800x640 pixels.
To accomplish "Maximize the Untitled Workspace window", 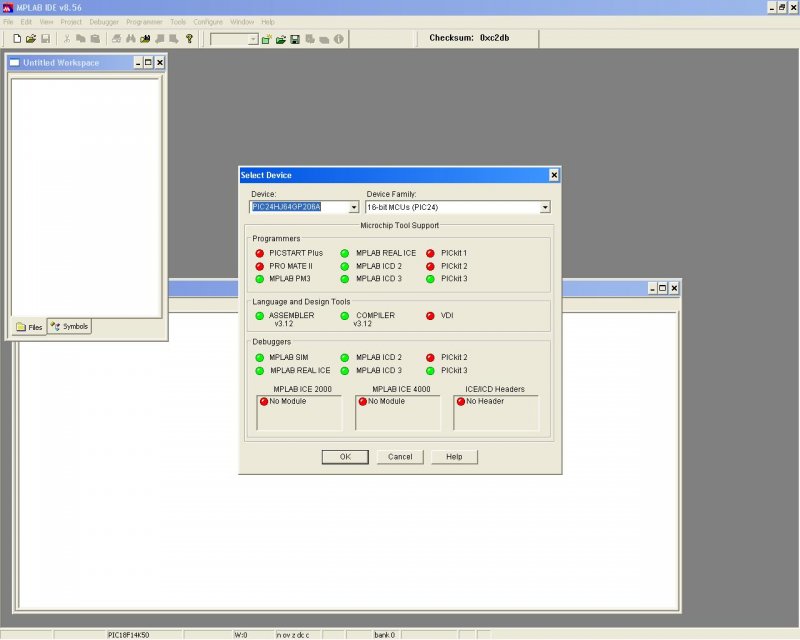I will coord(148,62).
